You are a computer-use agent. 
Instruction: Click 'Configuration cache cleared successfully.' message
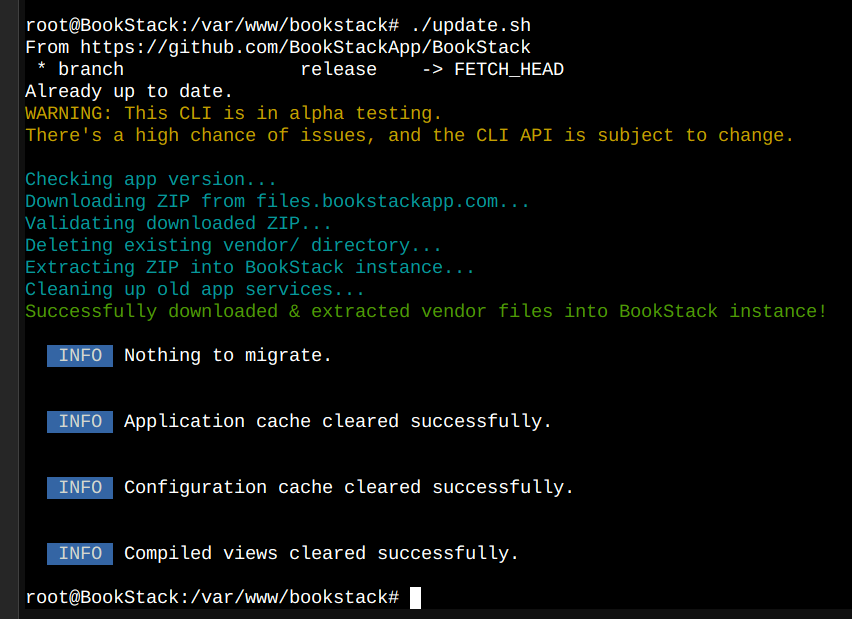(x=348, y=487)
